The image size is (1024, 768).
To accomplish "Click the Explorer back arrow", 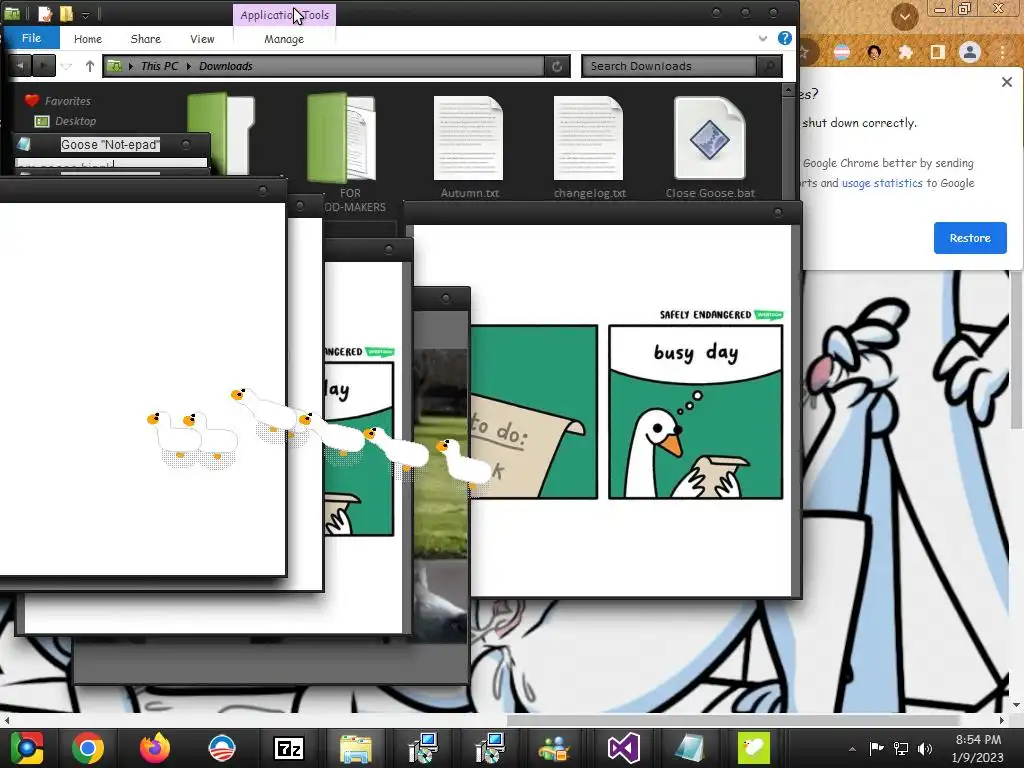I will [x=20, y=66].
